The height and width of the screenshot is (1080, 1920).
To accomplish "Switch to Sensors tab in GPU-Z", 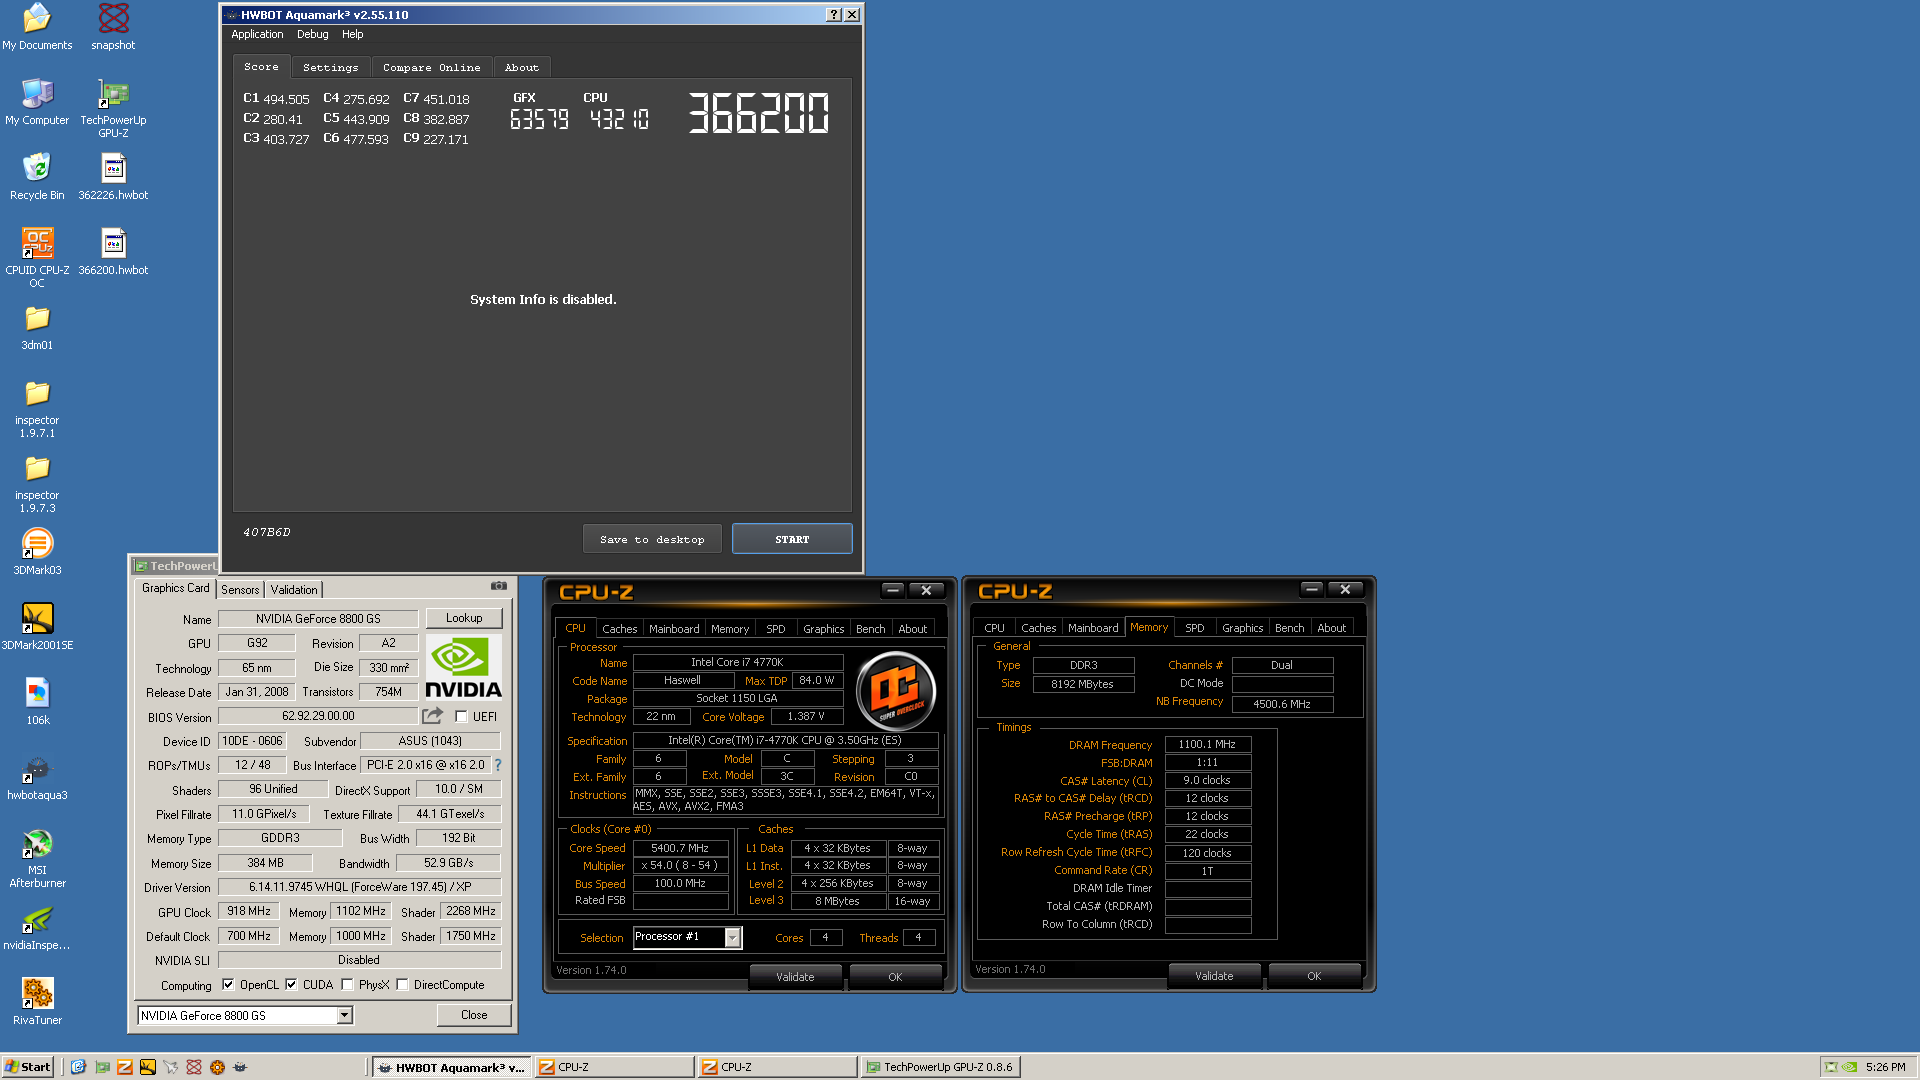I will [x=240, y=590].
